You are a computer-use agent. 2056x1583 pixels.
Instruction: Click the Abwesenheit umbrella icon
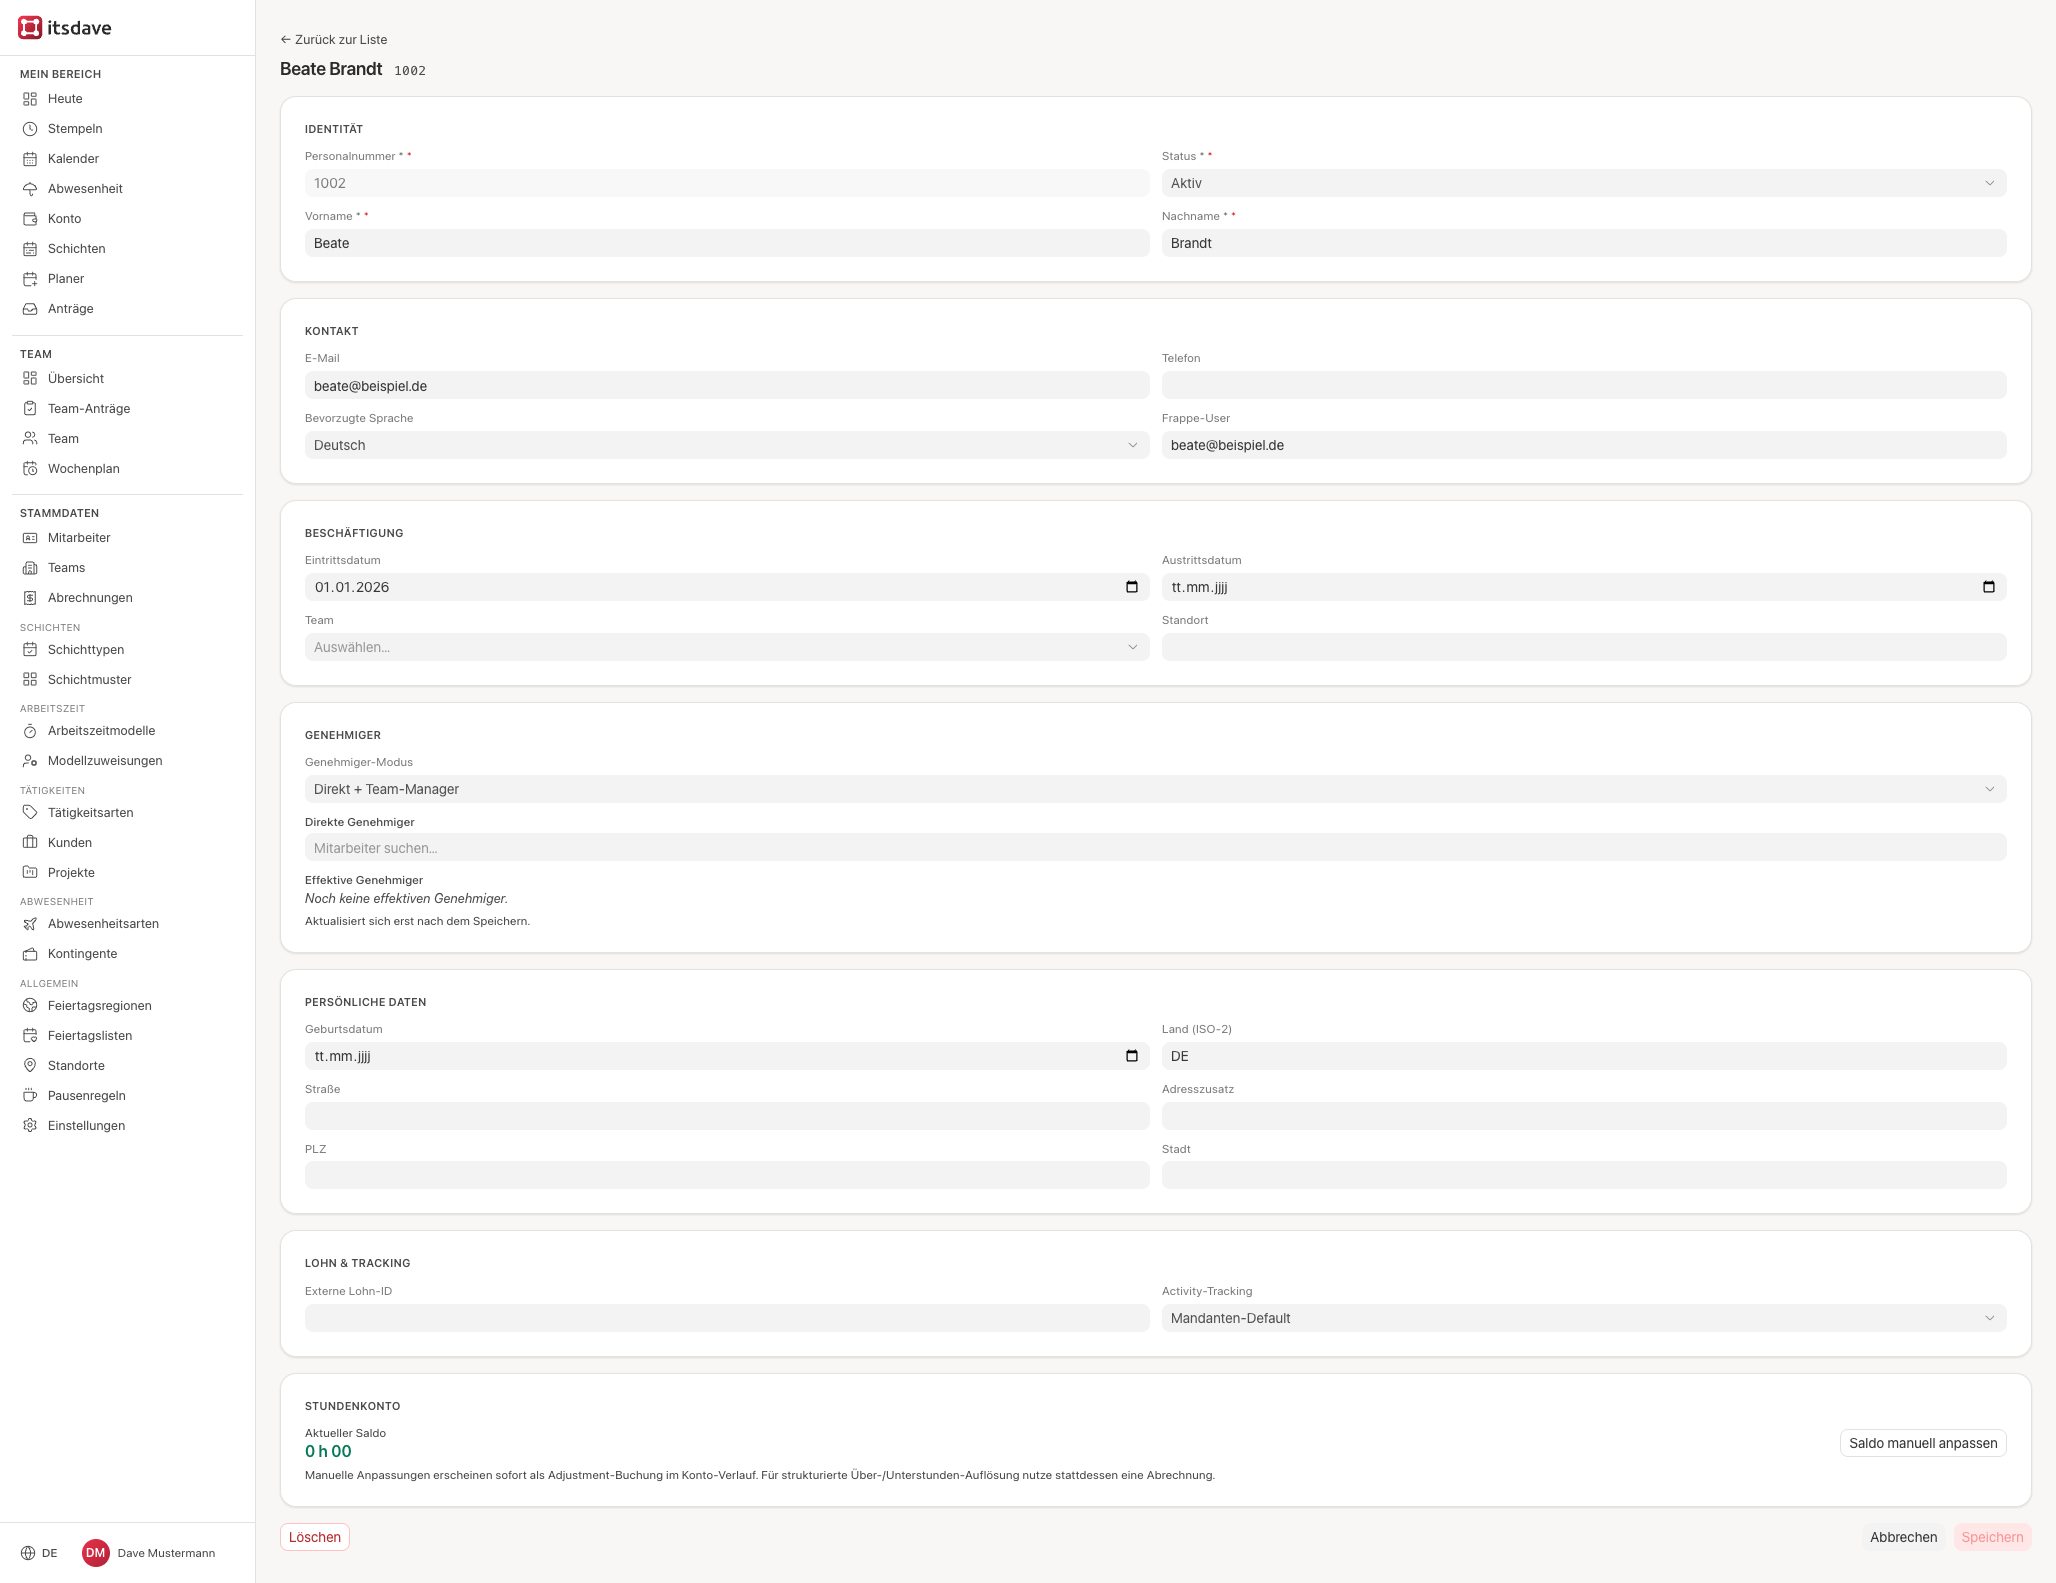click(30, 189)
